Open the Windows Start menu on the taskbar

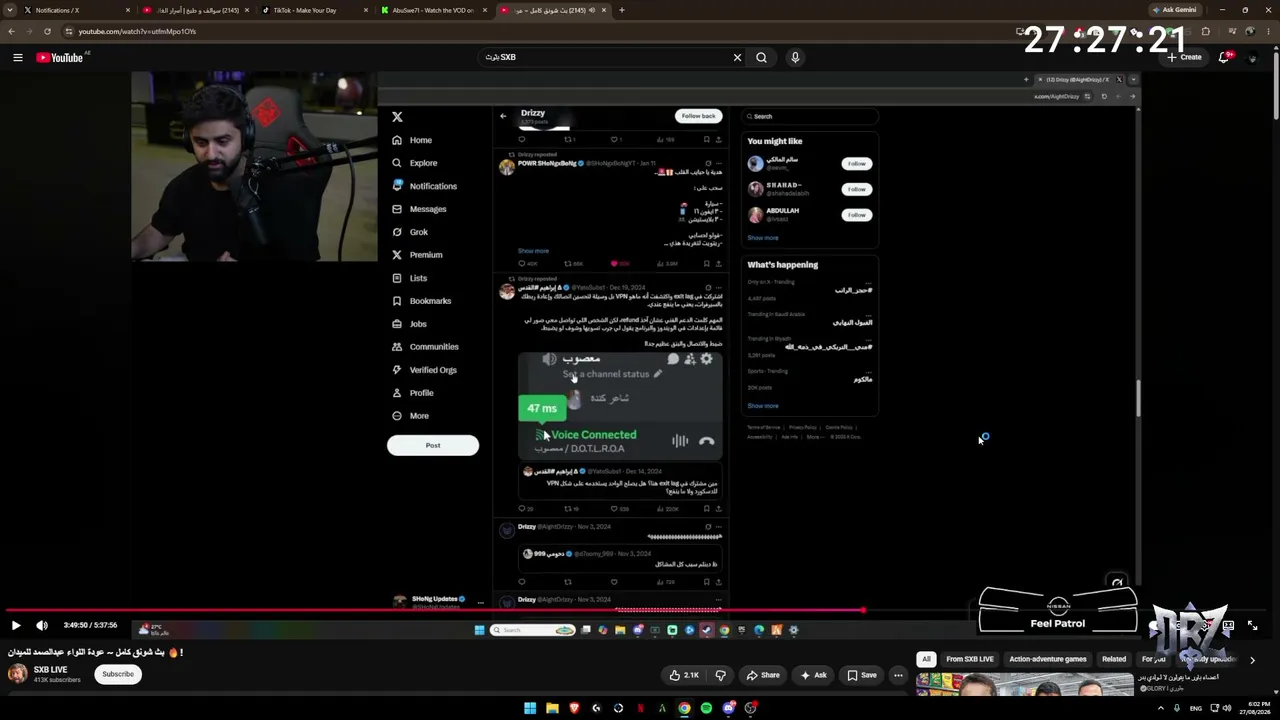pos(530,708)
